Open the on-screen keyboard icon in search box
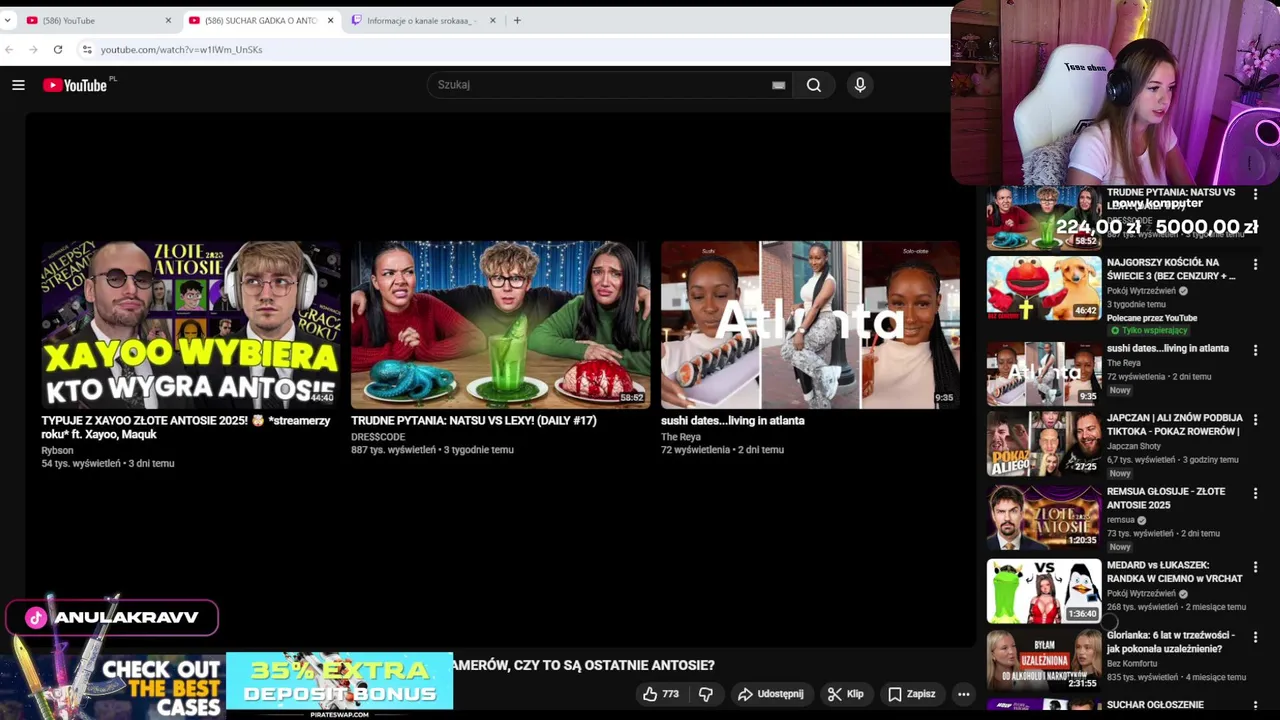The height and width of the screenshot is (720, 1280). coord(778,85)
